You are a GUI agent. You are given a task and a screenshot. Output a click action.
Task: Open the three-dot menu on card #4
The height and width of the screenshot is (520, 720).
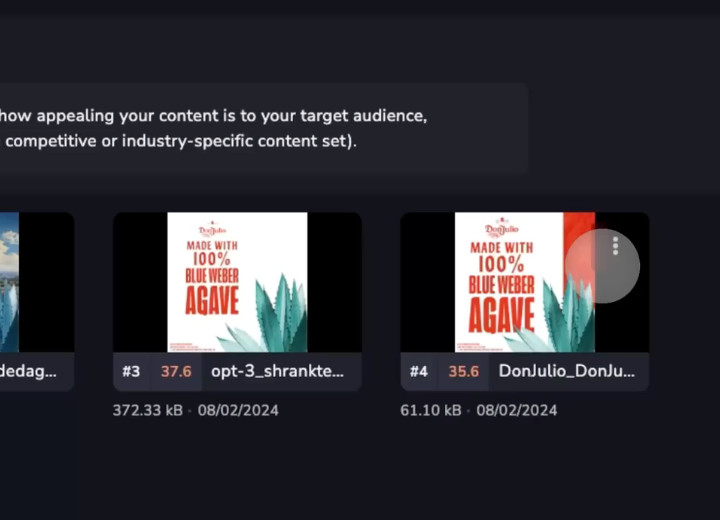click(x=615, y=246)
